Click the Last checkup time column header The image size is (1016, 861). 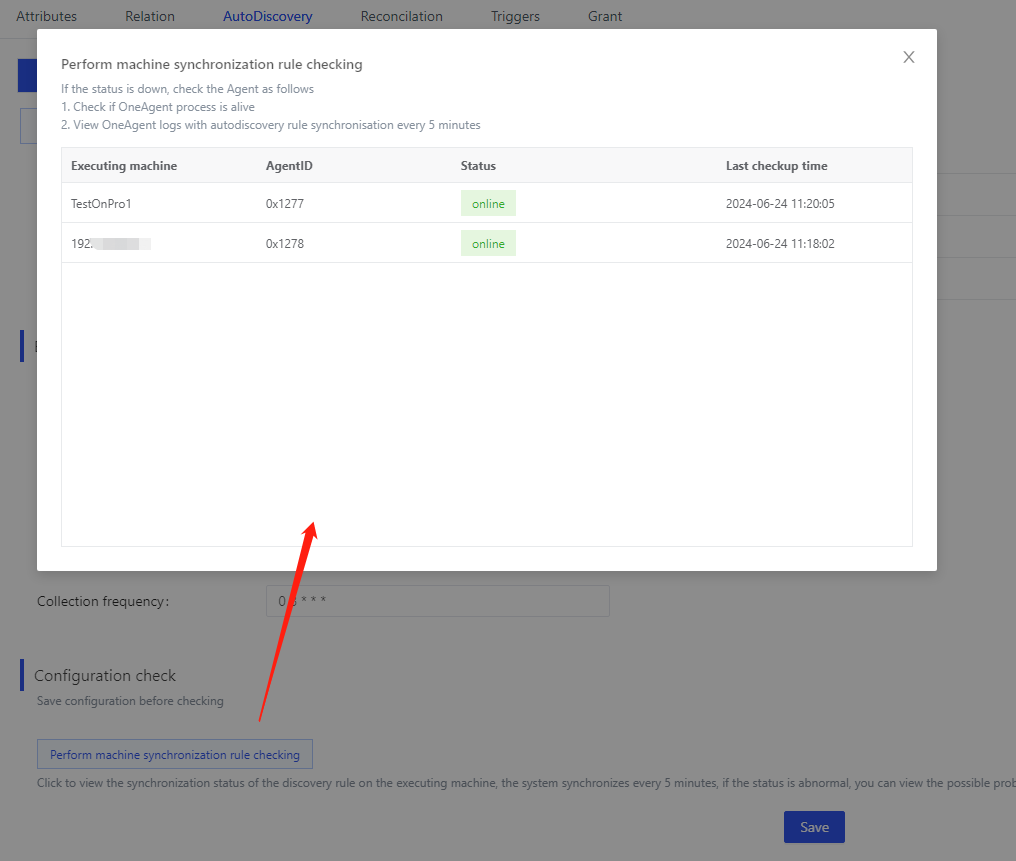(x=776, y=166)
